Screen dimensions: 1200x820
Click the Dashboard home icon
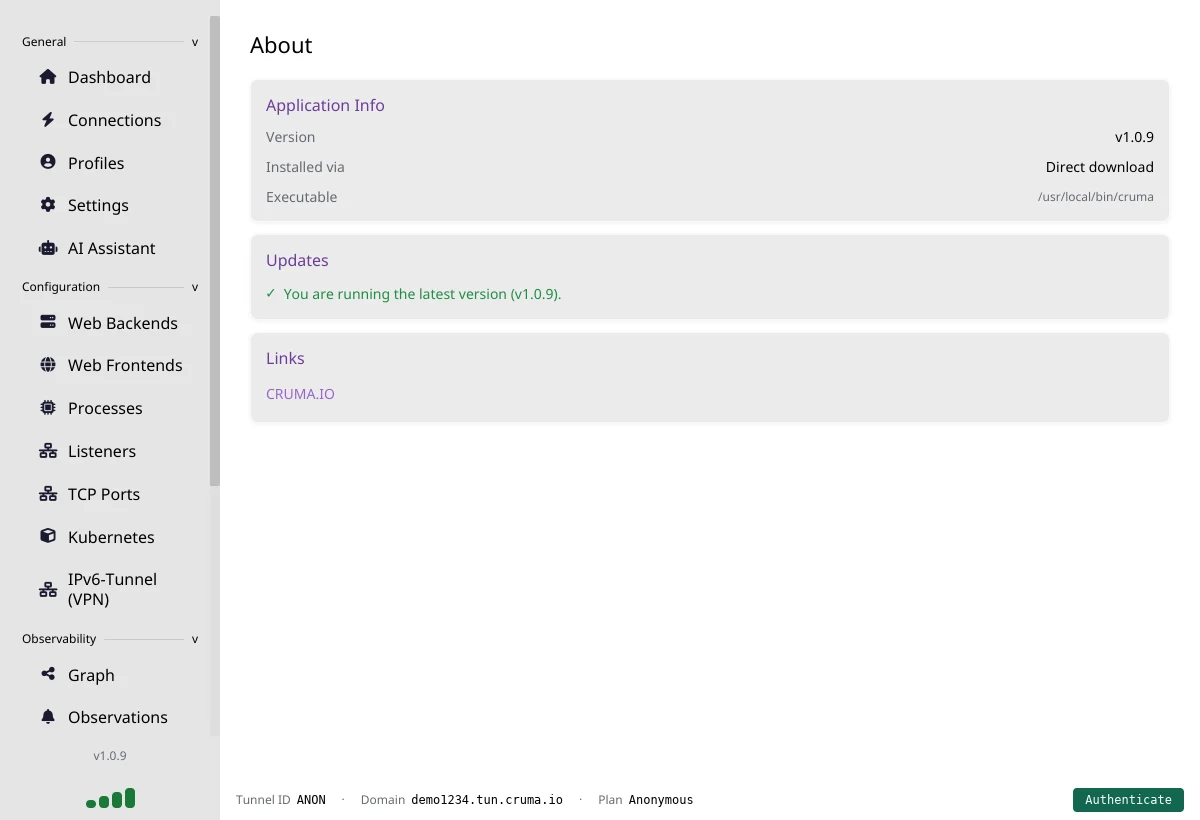point(48,77)
